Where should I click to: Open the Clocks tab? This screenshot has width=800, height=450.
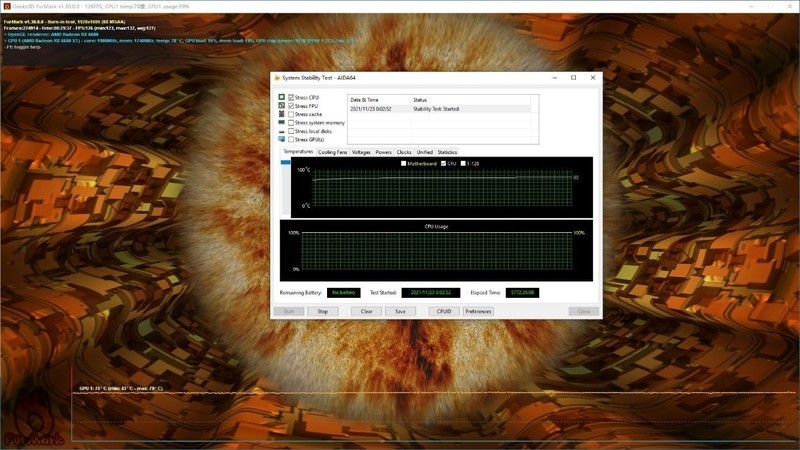[x=404, y=152]
